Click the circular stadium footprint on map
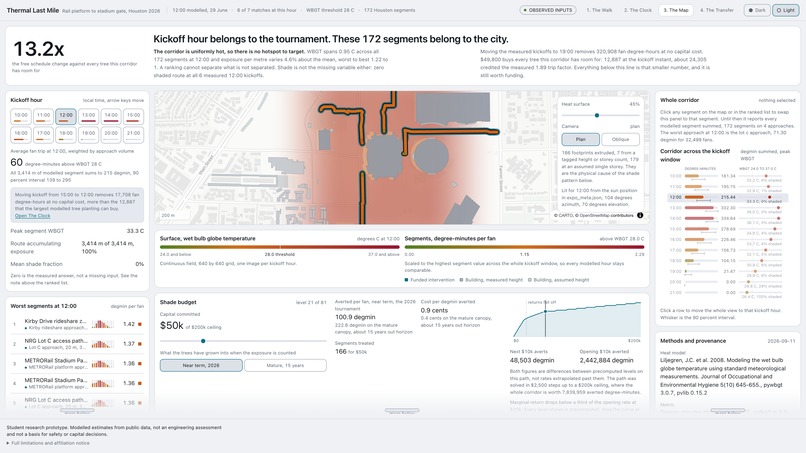The image size is (806, 453). (x=431, y=155)
